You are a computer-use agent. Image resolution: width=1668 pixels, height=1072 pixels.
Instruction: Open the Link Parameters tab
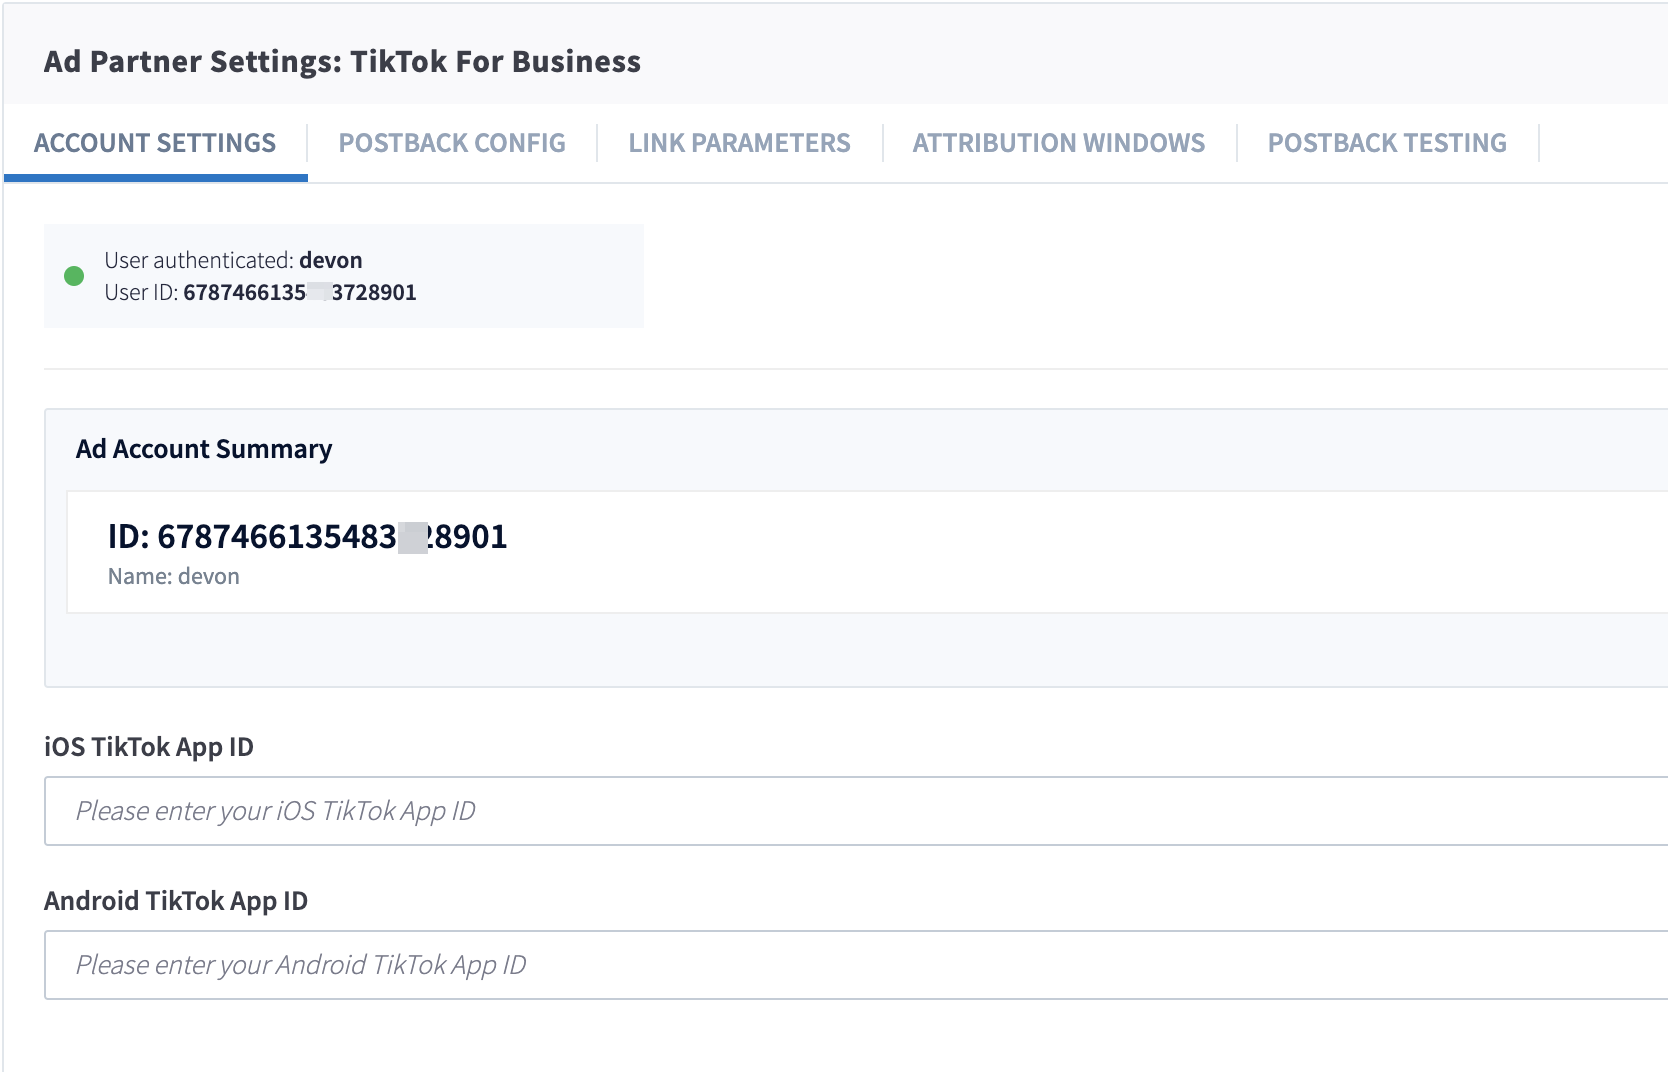pyautogui.click(x=739, y=143)
